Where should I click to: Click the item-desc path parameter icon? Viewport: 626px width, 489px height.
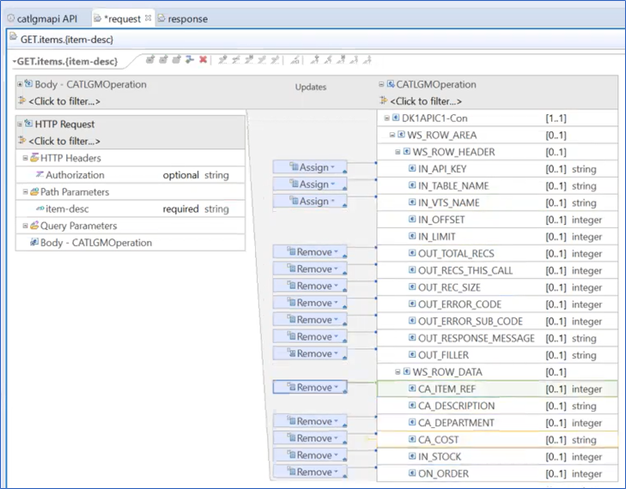click(40, 209)
